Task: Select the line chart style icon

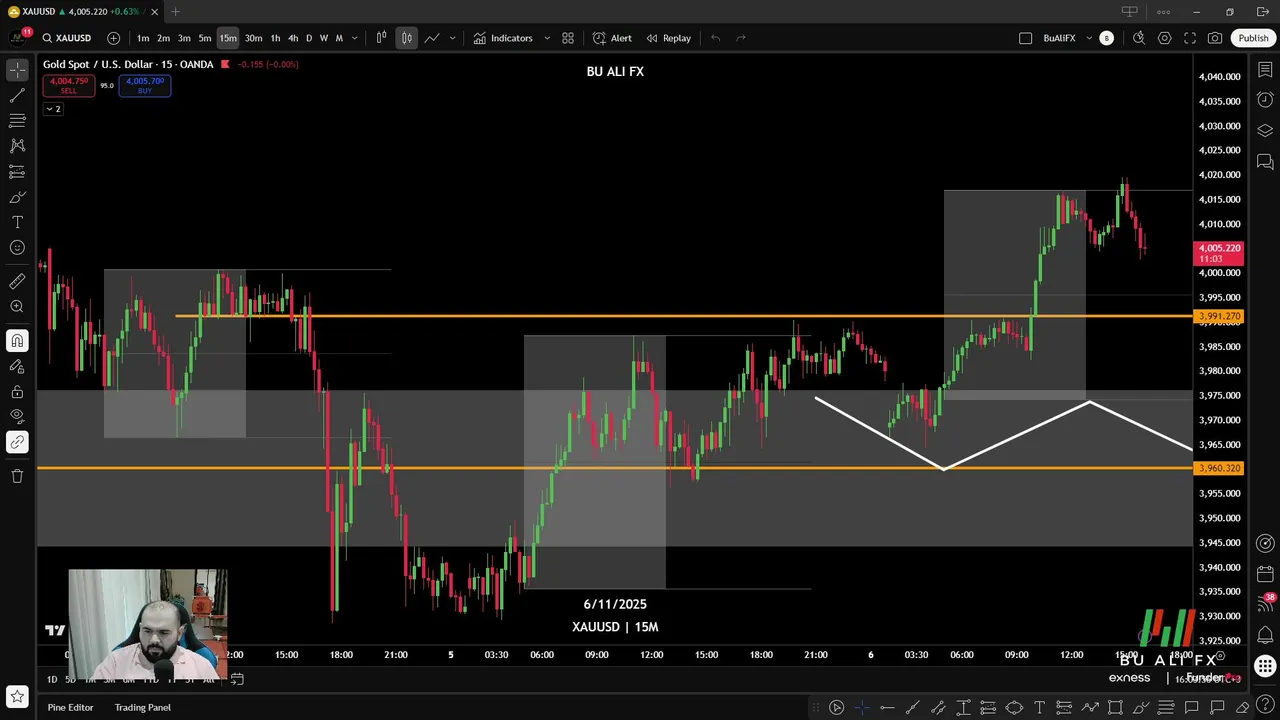Action: [x=431, y=38]
